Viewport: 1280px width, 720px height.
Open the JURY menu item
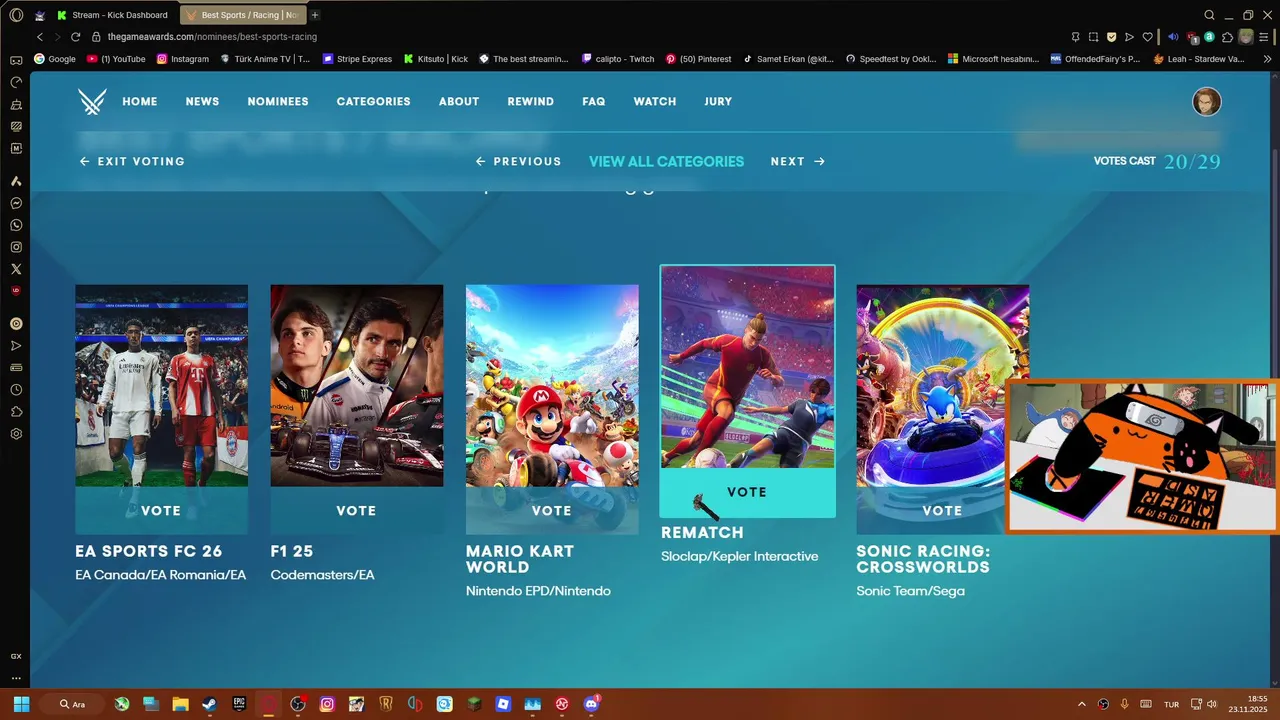pos(718,101)
